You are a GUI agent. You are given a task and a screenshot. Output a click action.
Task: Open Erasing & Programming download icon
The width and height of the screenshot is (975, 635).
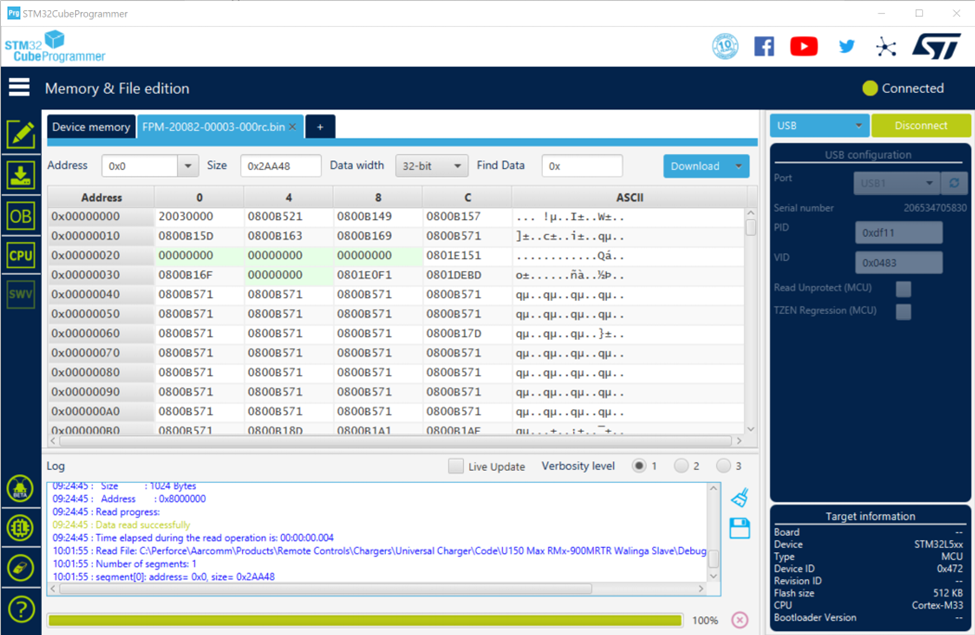click(x=21, y=175)
